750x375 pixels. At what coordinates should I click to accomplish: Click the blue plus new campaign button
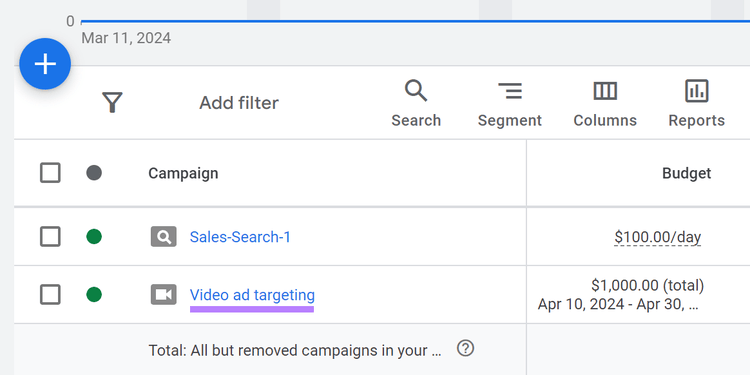45,64
